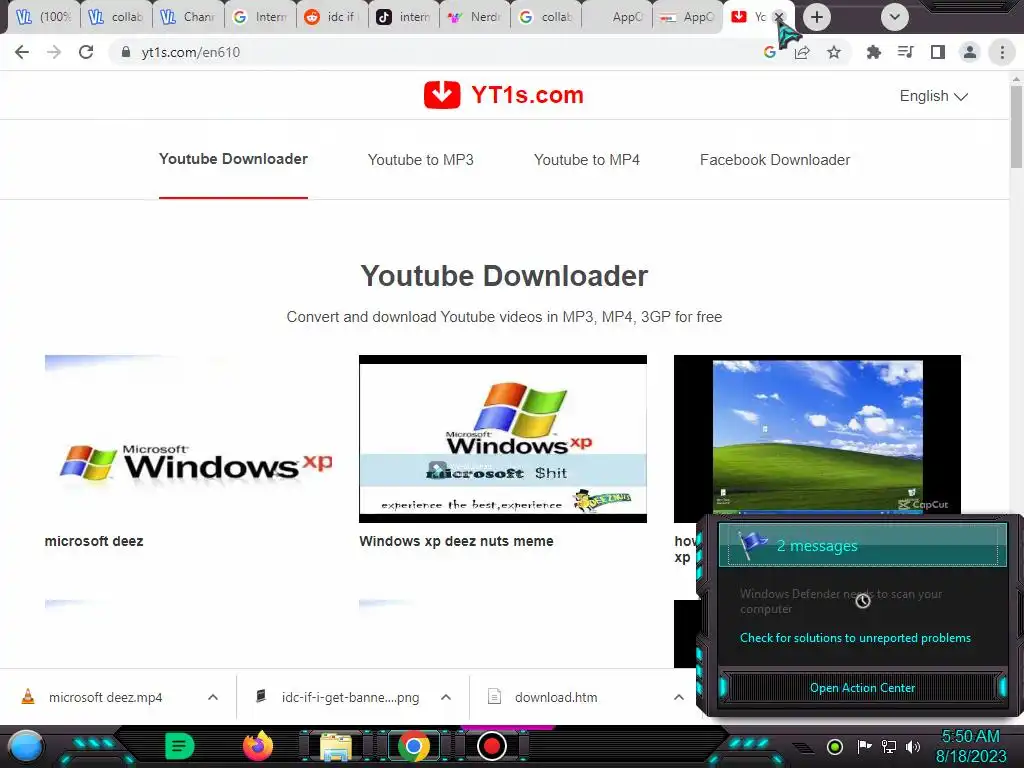Select the Youtube Downloader tab

click(233, 159)
